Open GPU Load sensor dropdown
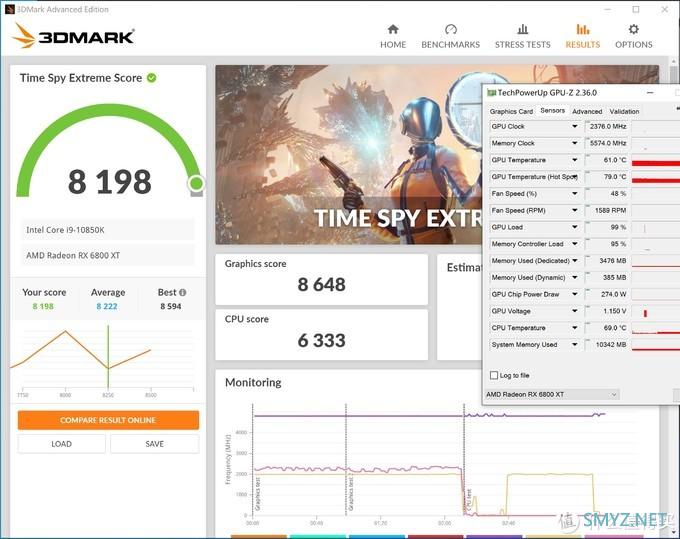This screenshot has height=539, width=680. coord(575,227)
